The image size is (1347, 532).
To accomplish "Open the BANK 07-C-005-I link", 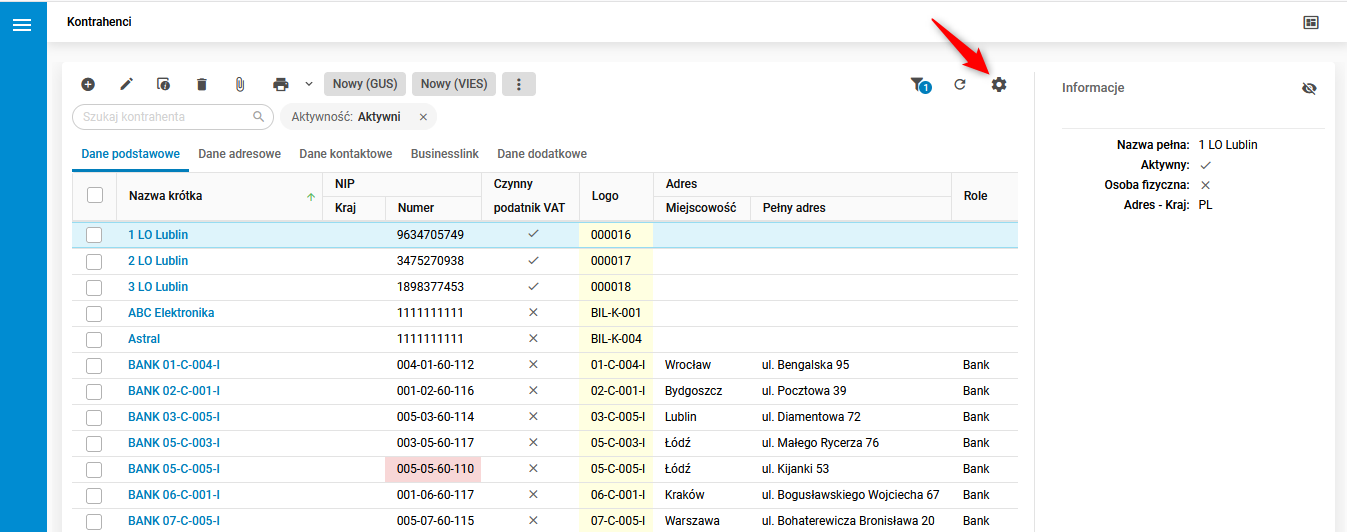I will [x=174, y=521].
